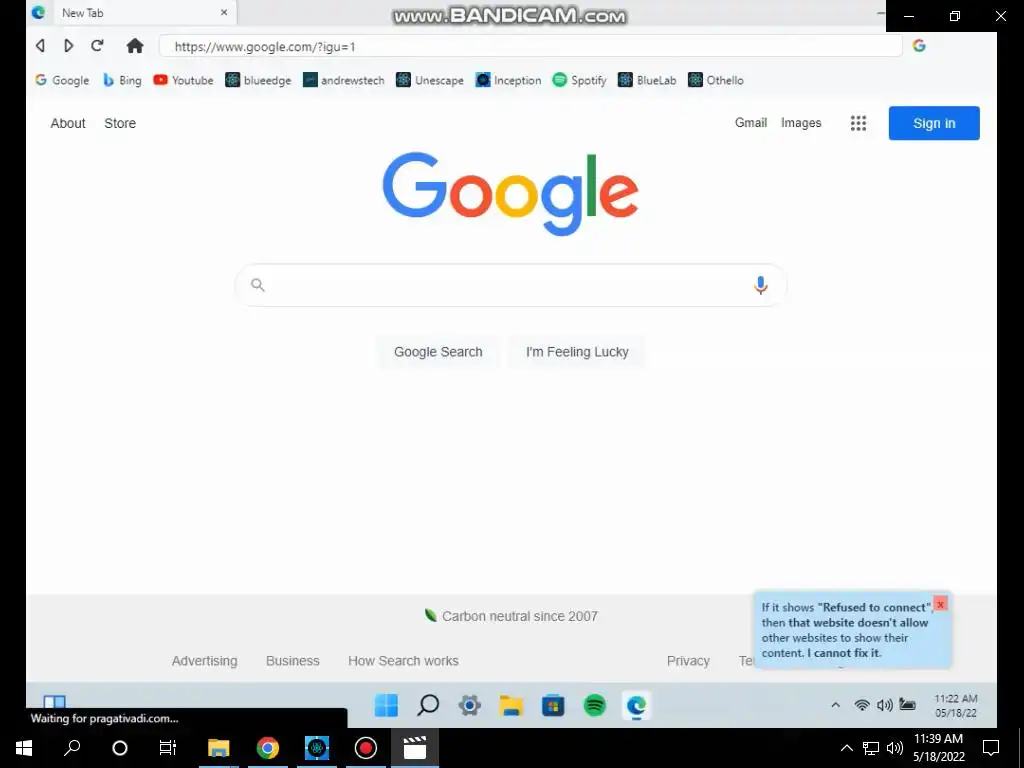The image size is (1024, 768).
Task: Open the Windows 10 Start menu
Action: (24, 748)
